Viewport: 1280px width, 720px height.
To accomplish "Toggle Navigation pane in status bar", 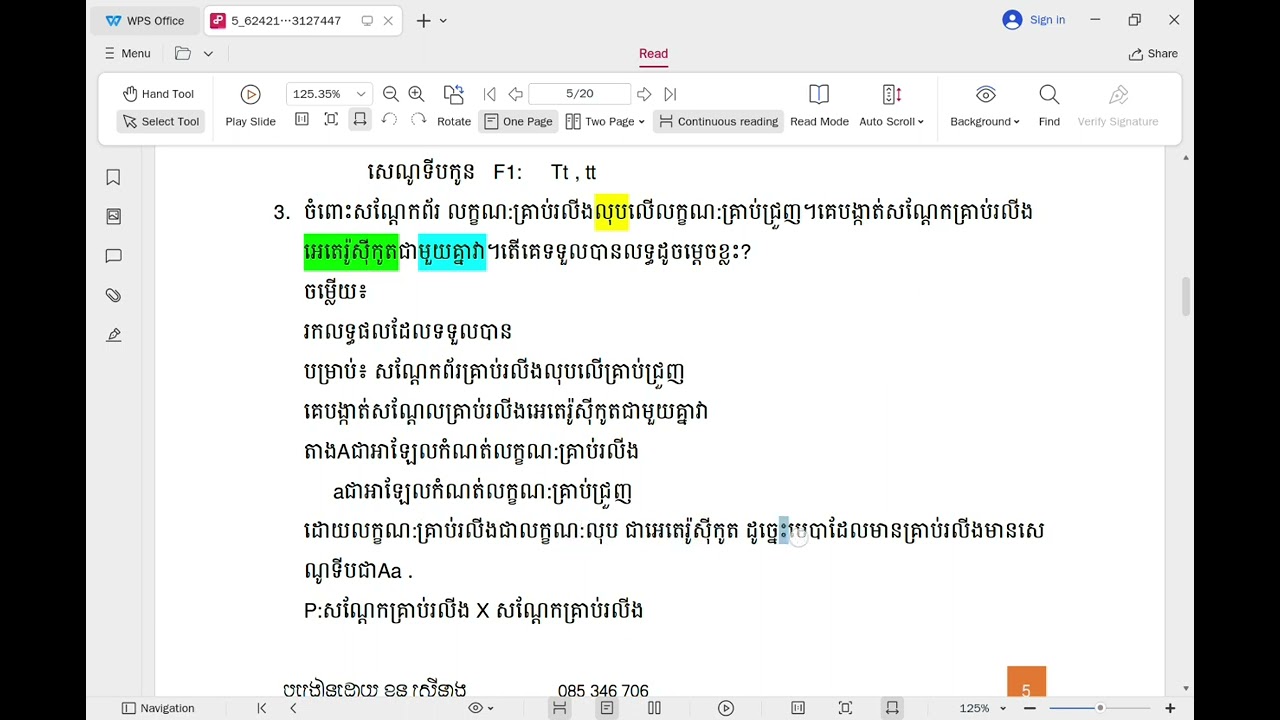I will (x=158, y=708).
